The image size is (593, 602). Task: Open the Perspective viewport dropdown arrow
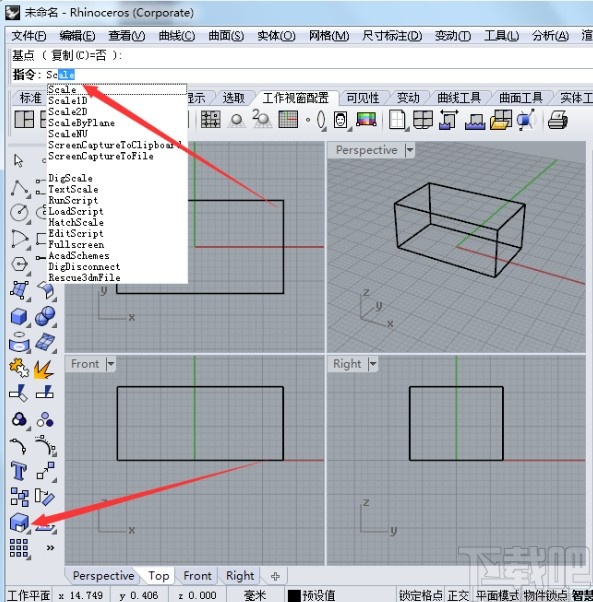pos(410,150)
